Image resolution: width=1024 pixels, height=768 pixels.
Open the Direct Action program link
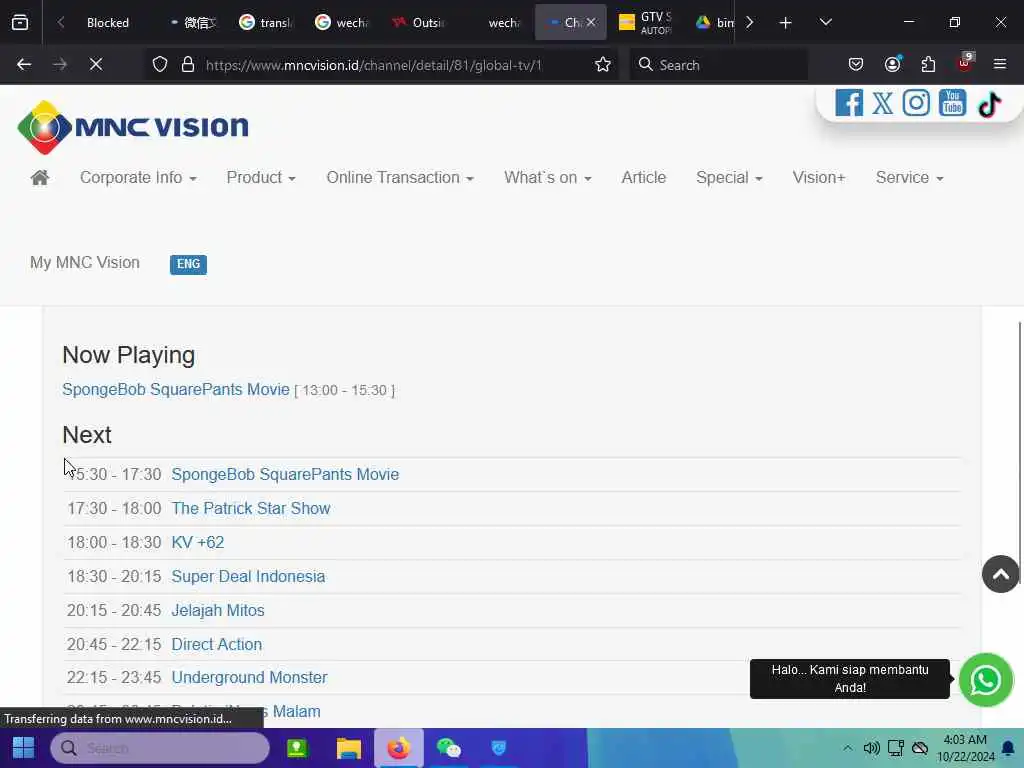pyautogui.click(x=216, y=644)
